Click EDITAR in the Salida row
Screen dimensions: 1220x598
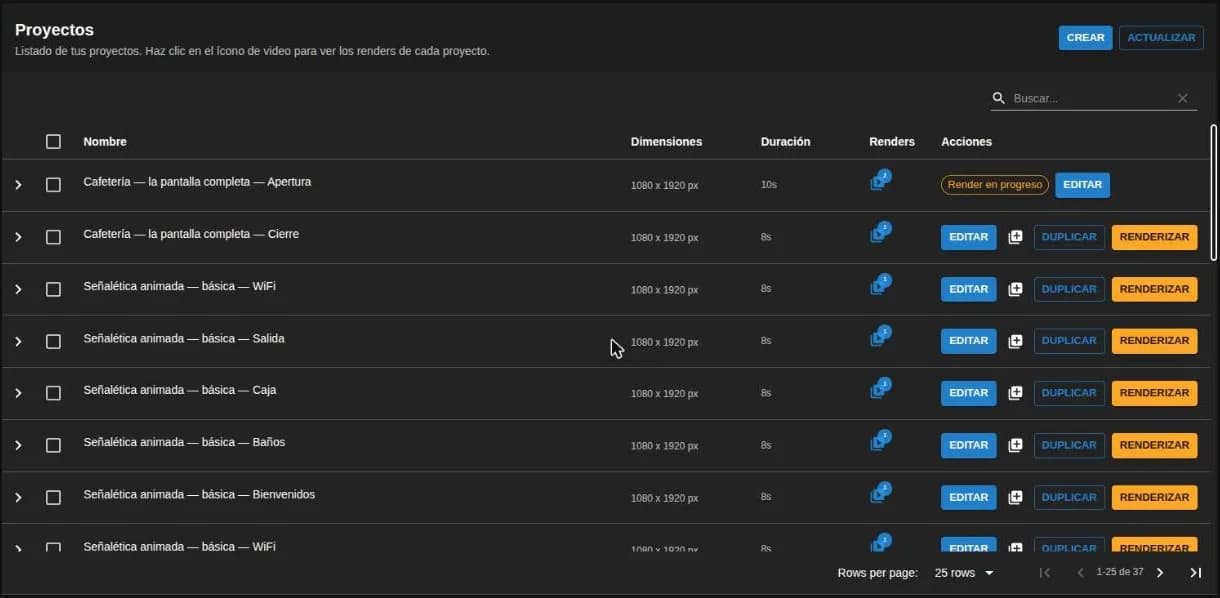coord(968,341)
